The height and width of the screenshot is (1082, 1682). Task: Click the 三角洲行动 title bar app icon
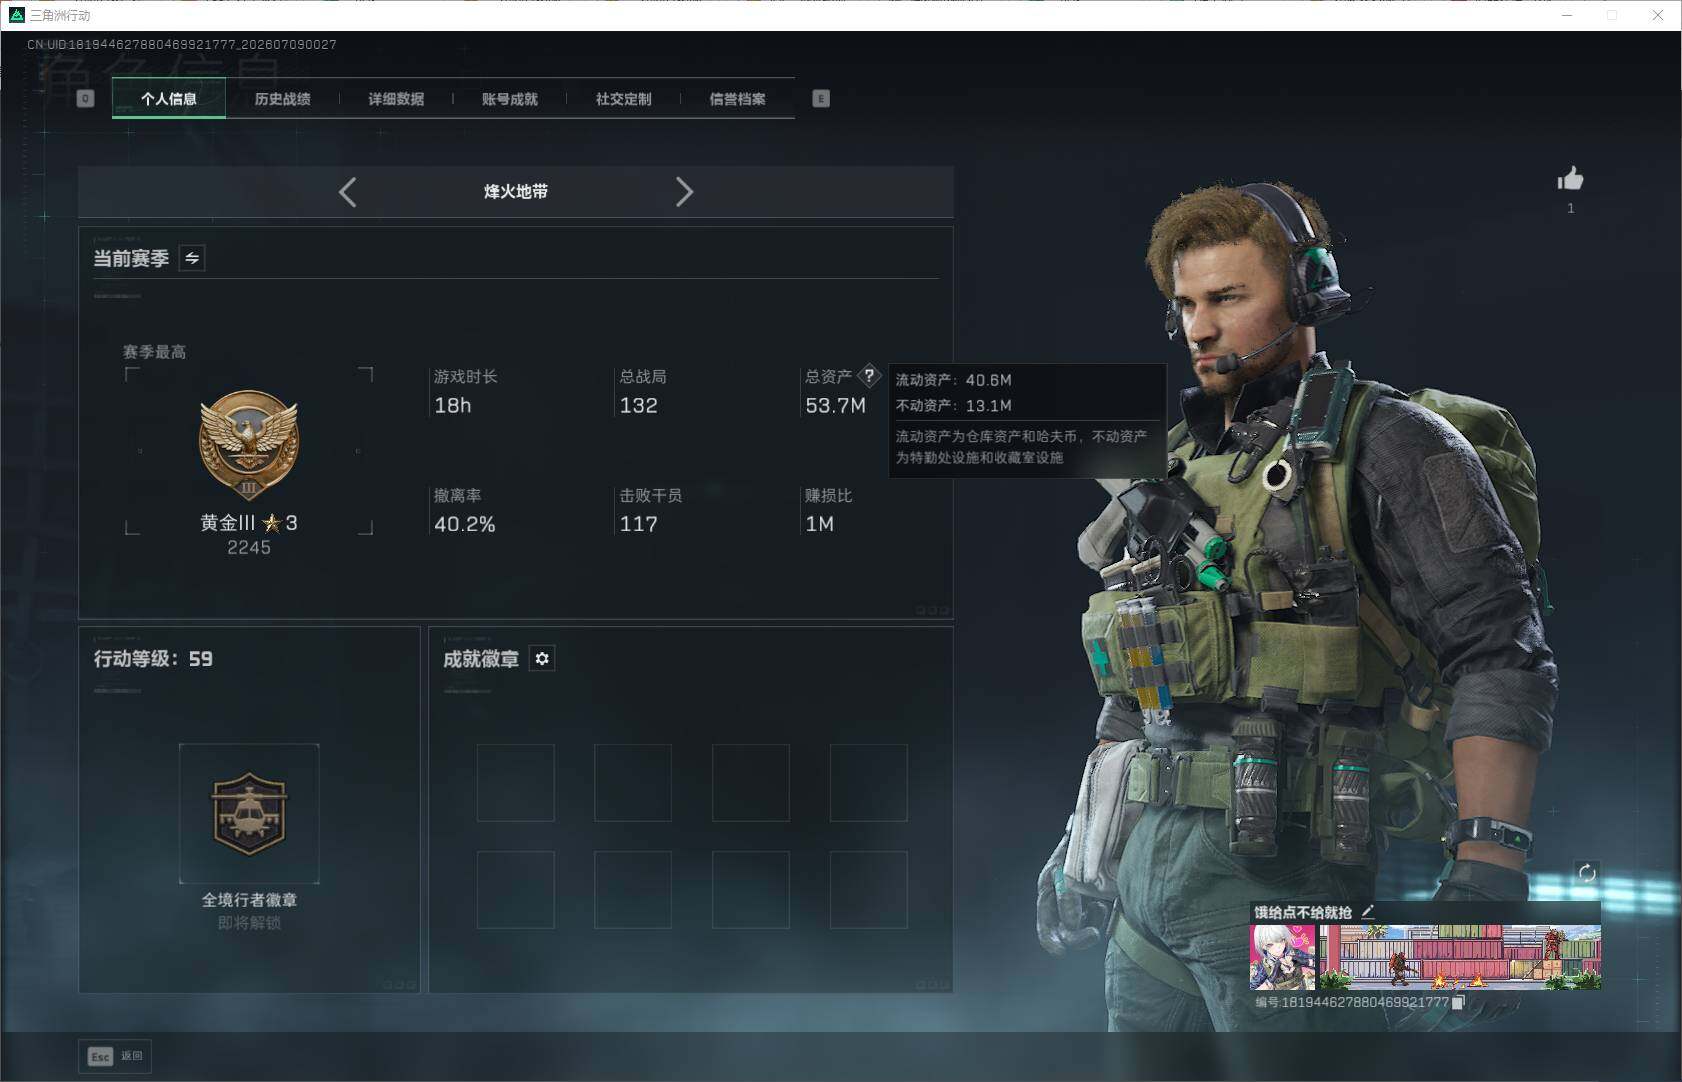16,15
